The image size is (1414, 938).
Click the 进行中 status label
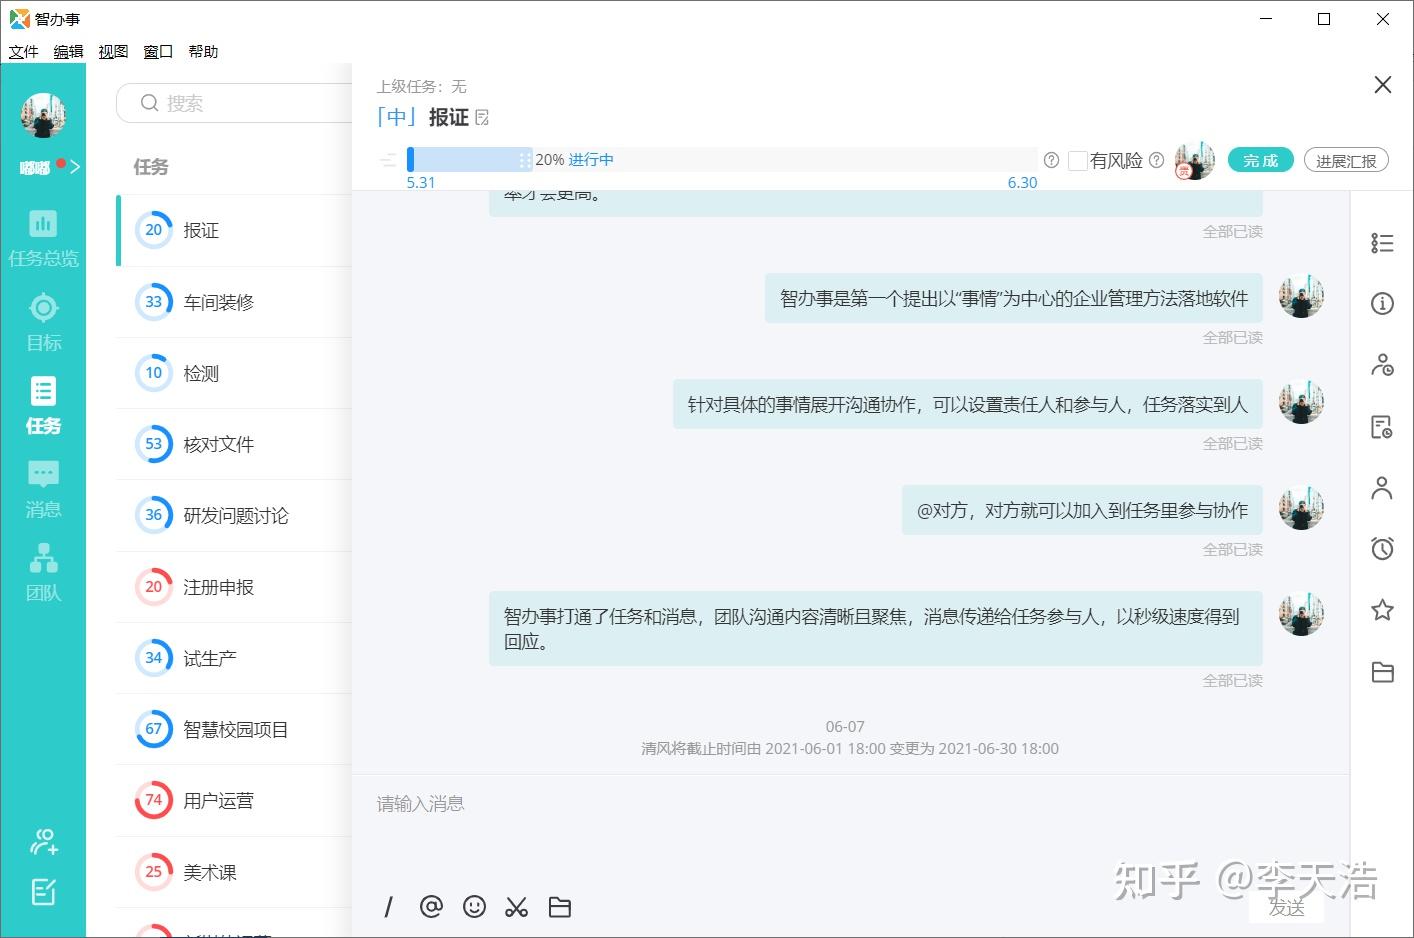pyautogui.click(x=591, y=160)
